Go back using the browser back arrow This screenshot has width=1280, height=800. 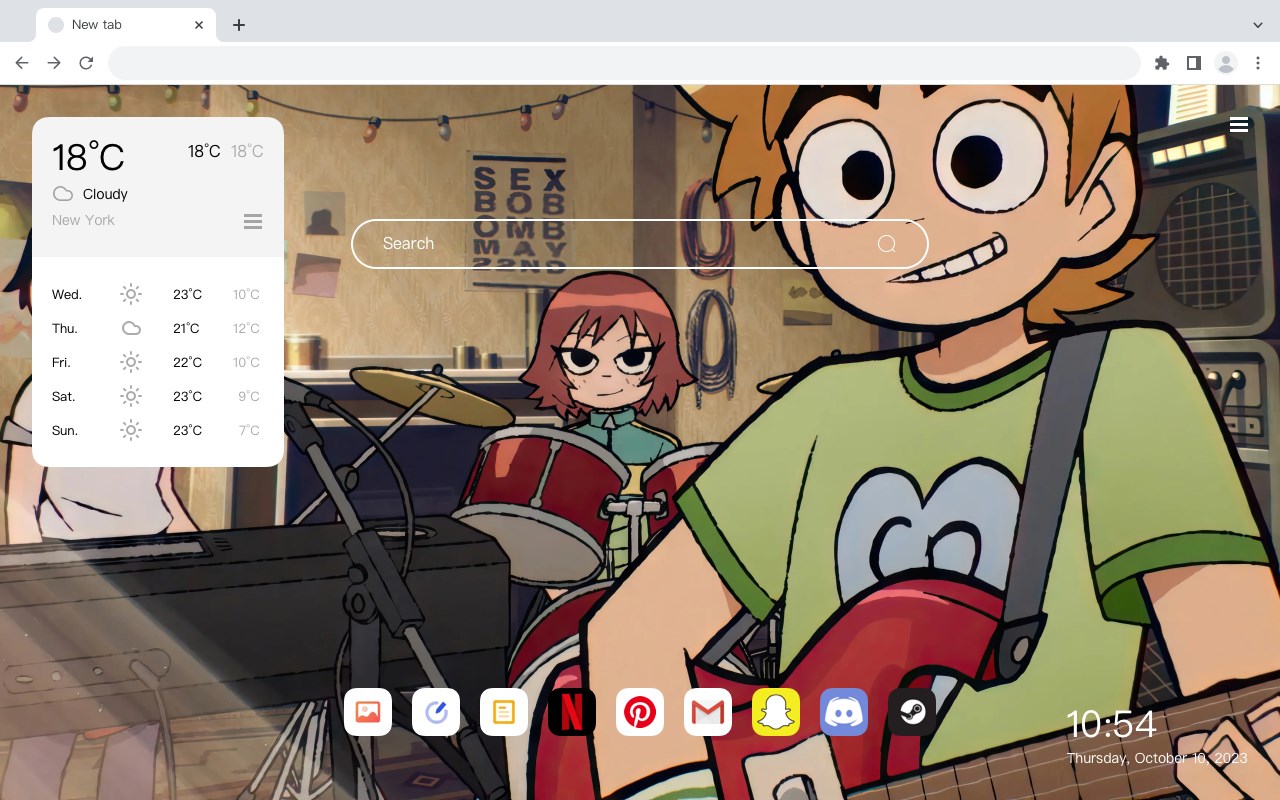click(x=22, y=63)
